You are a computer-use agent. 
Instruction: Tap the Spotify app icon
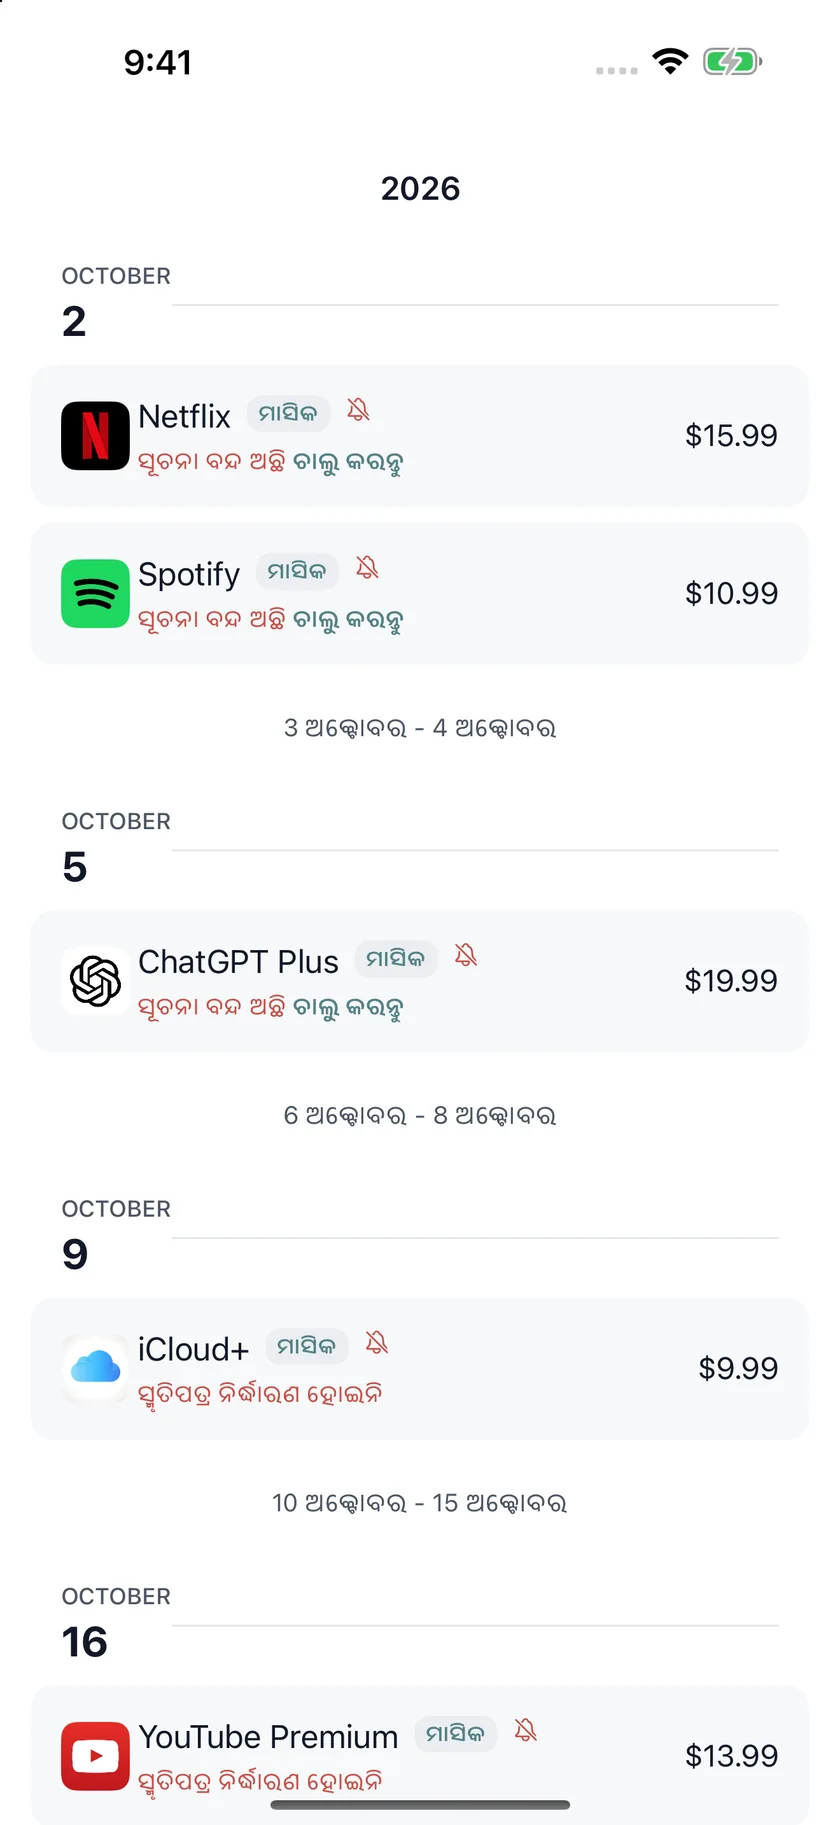[95, 594]
